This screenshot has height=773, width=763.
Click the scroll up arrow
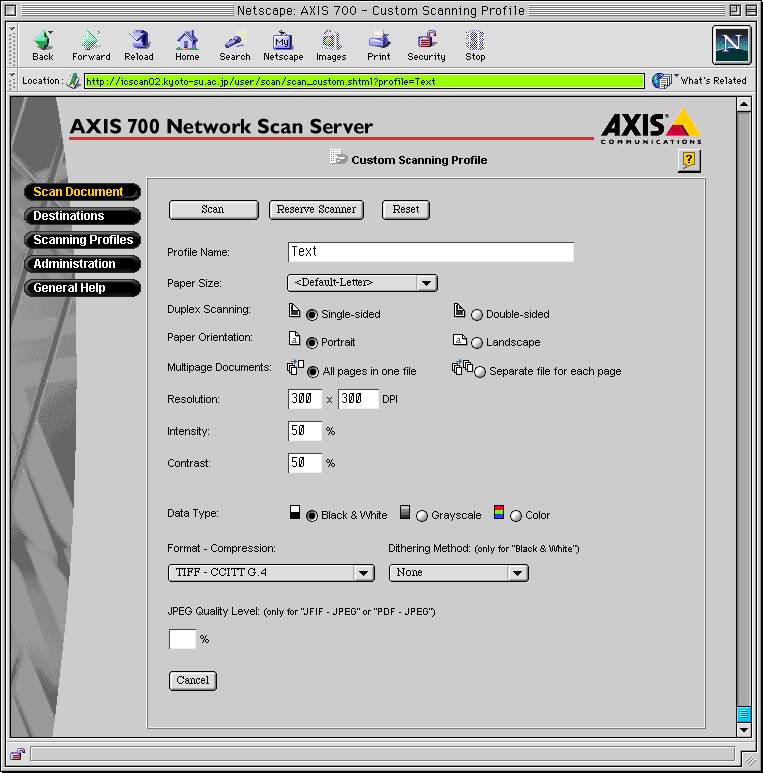coord(744,104)
